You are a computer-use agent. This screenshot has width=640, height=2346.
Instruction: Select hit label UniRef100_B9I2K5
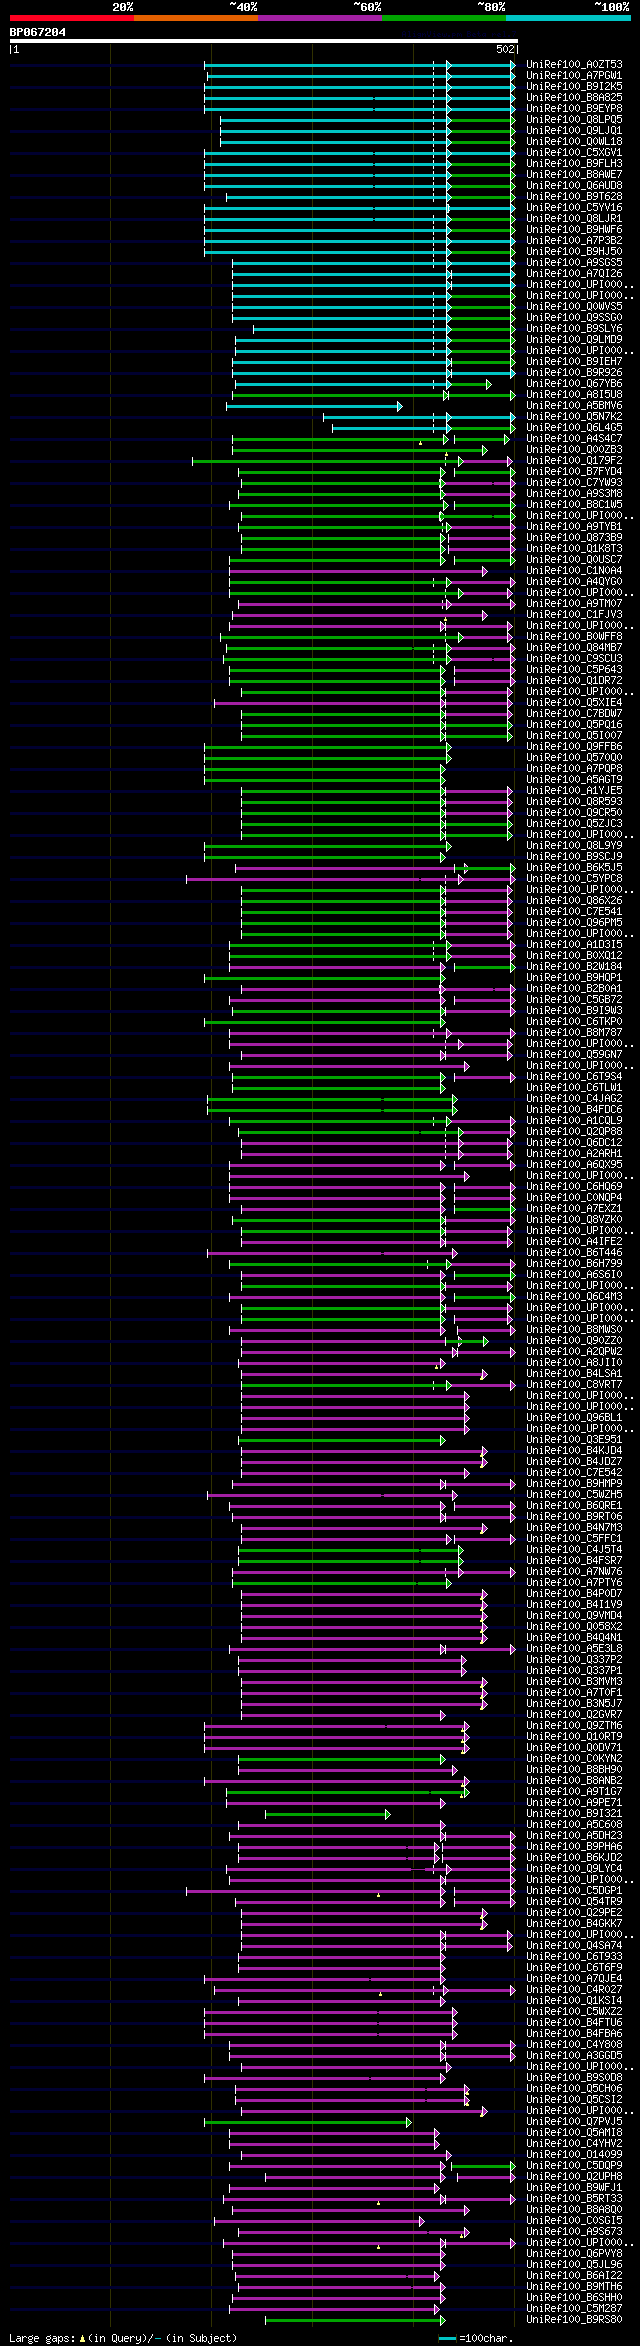coord(574,86)
